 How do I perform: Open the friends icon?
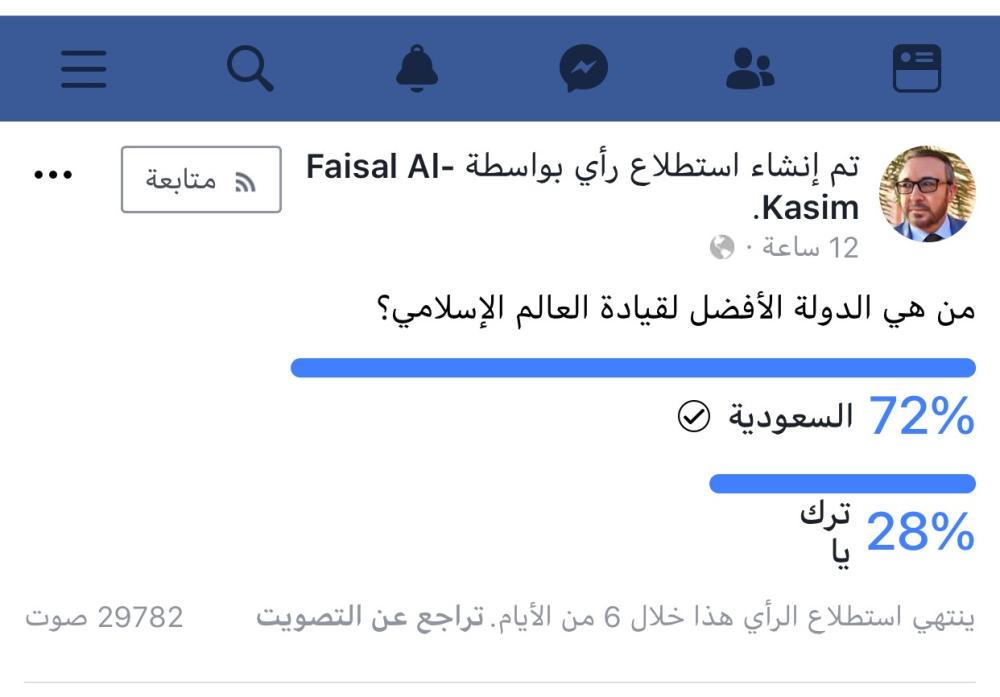click(x=750, y=70)
